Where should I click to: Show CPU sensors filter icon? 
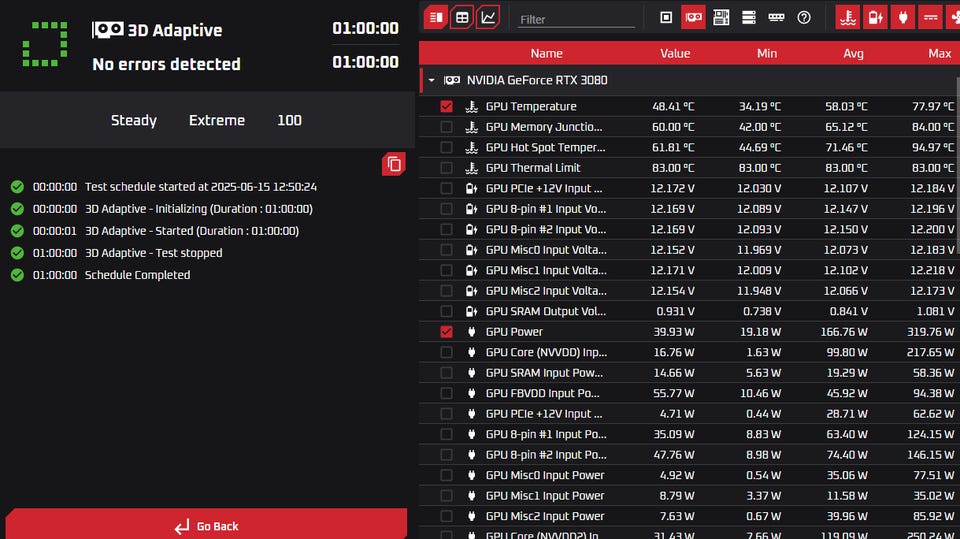(666, 17)
